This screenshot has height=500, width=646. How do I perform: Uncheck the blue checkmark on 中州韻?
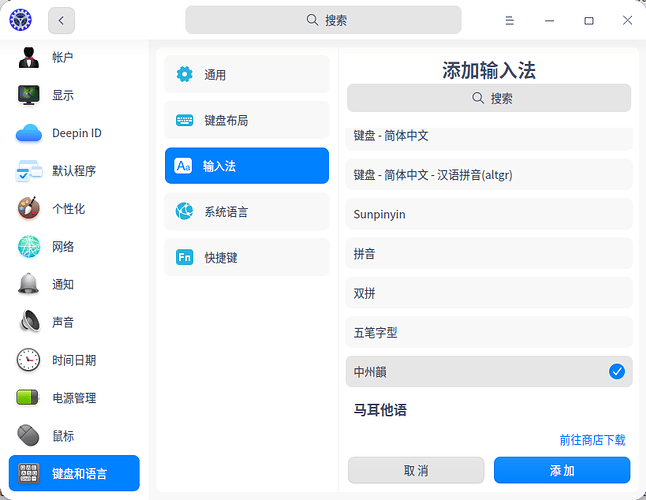click(617, 371)
